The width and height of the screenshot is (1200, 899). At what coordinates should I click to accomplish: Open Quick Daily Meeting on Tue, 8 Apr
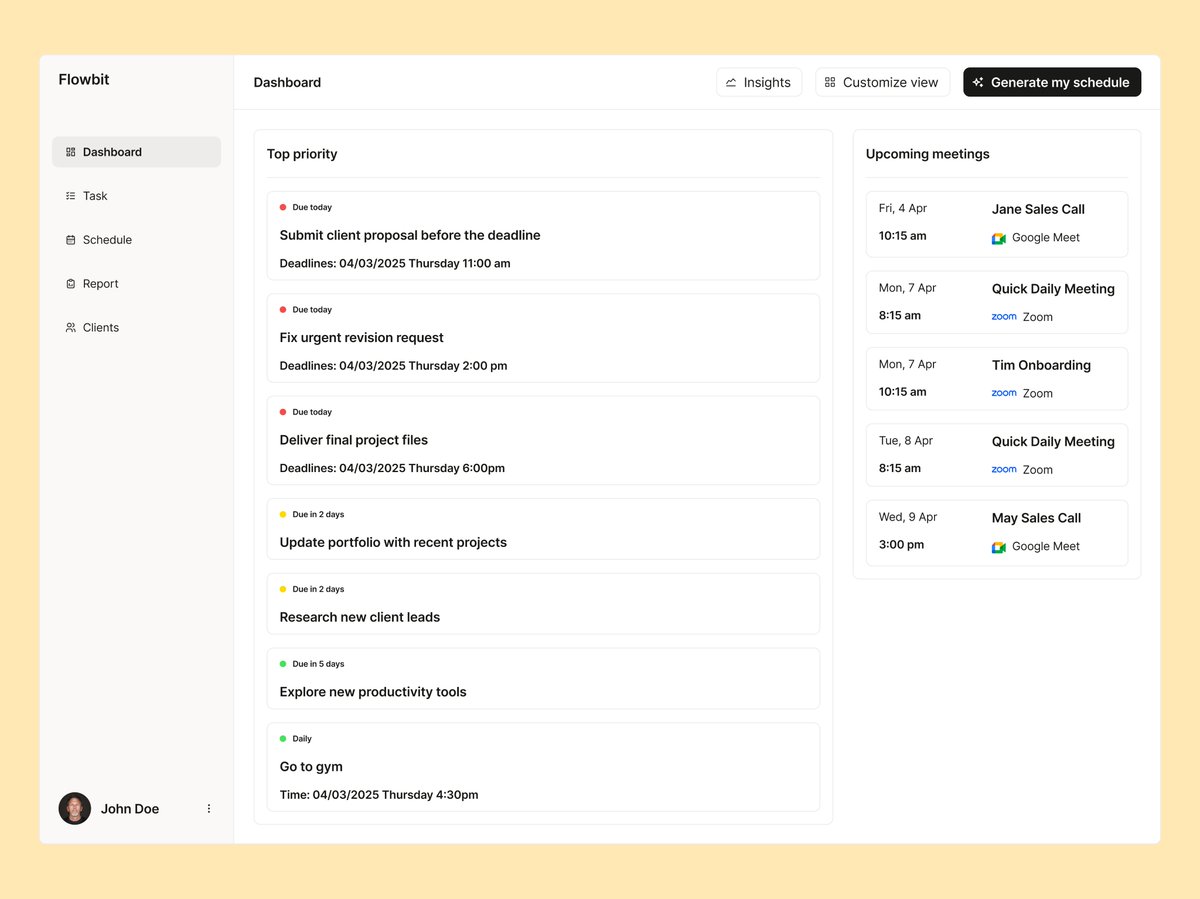click(x=997, y=455)
